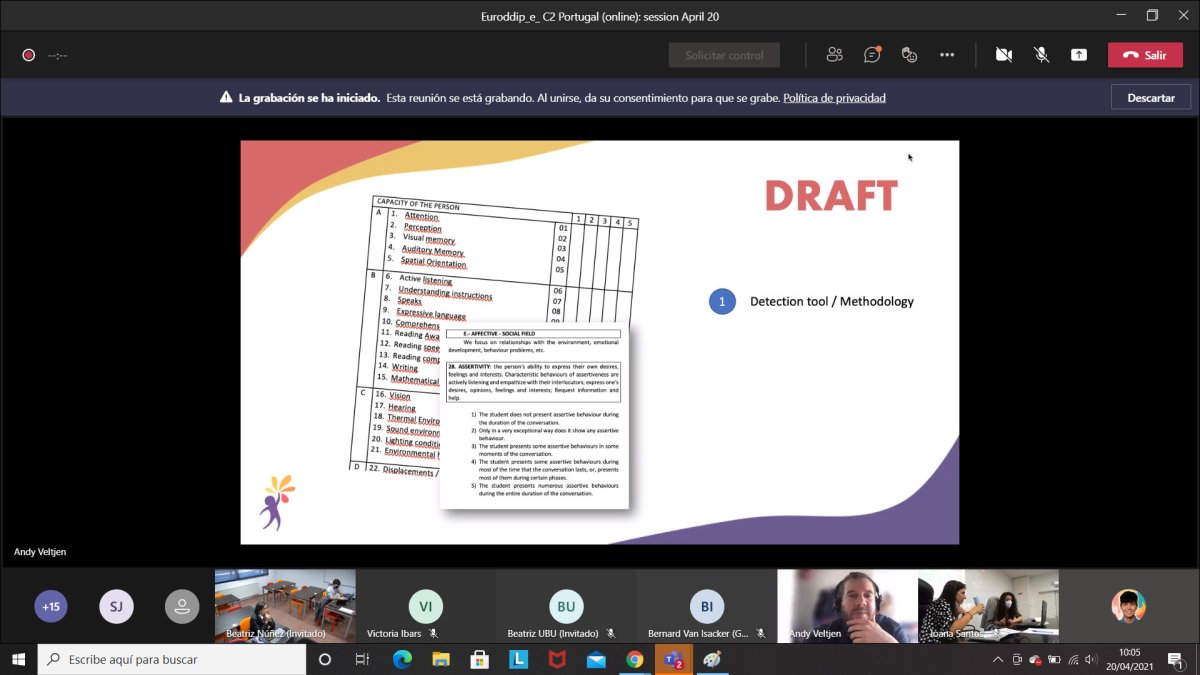The width and height of the screenshot is (1200, 675).
Task: Expand the +15 additional participants overflow
Action: pos(51,606)
